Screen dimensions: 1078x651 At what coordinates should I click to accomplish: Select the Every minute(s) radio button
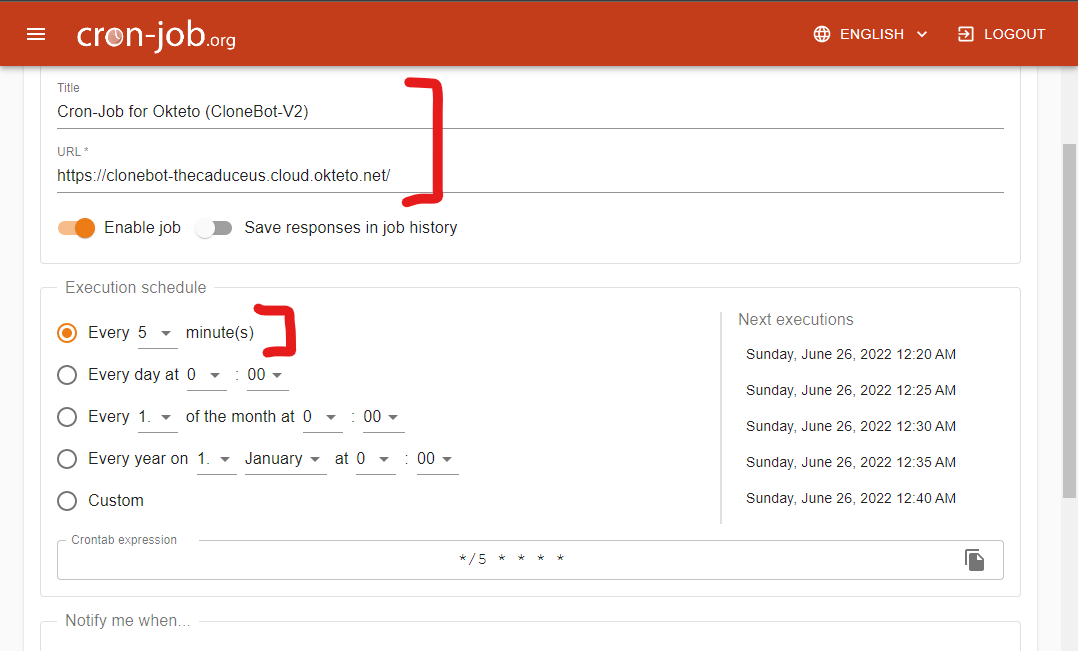67,333
